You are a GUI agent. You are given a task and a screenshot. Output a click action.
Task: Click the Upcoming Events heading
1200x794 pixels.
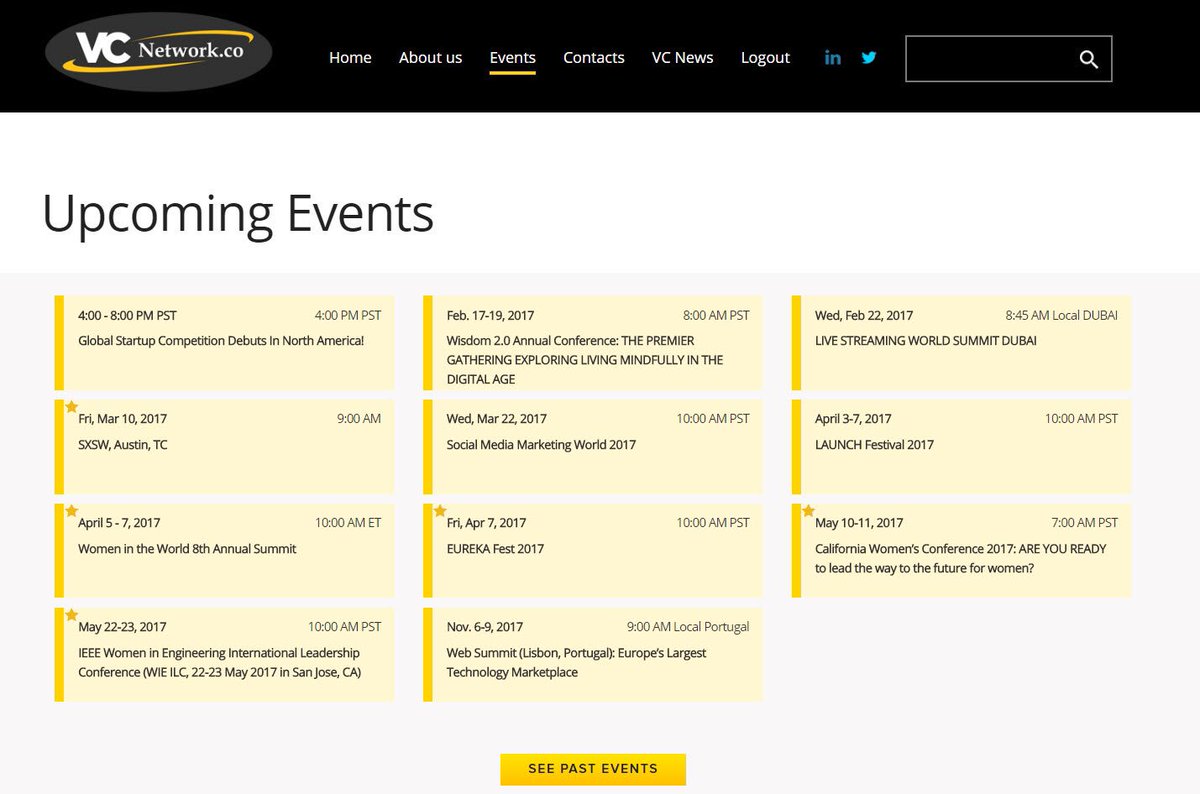238,213
